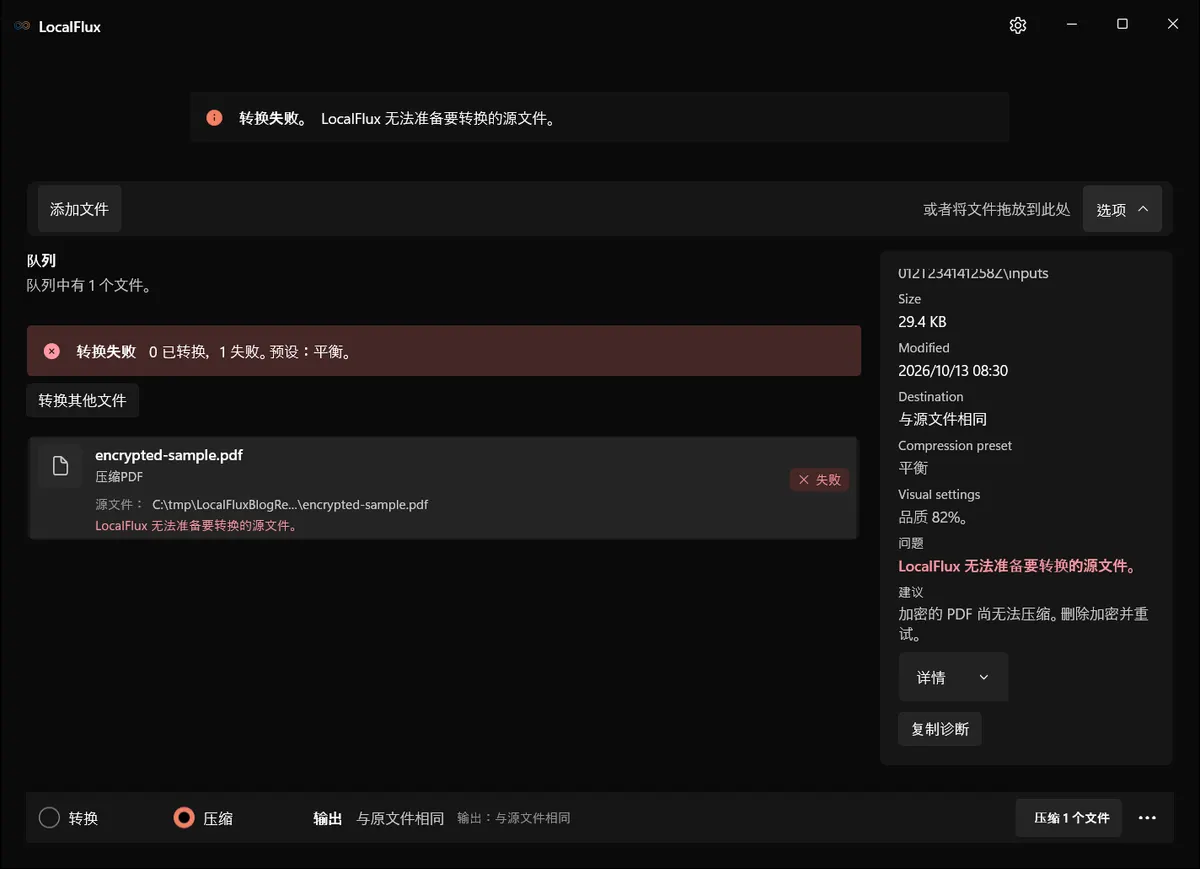1200x869 pixels.
Task: Click the 2026/10/13 08:30 modified date
Action: (x=953, y=371)
